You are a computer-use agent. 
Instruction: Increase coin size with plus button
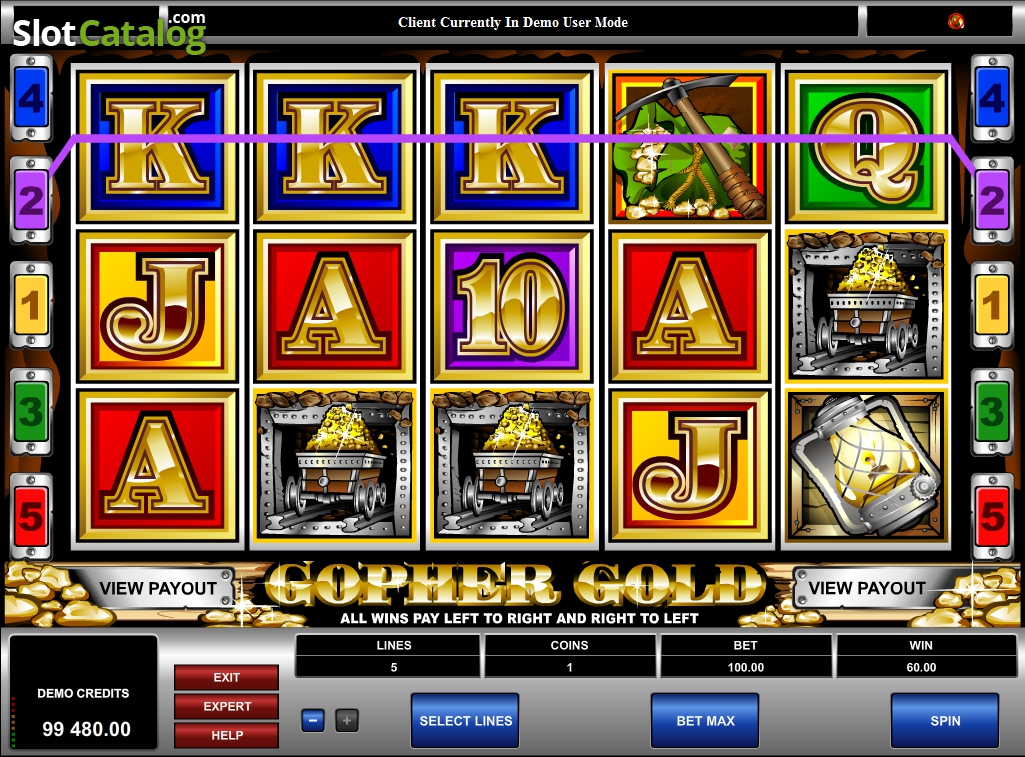[x=347, y=720]
